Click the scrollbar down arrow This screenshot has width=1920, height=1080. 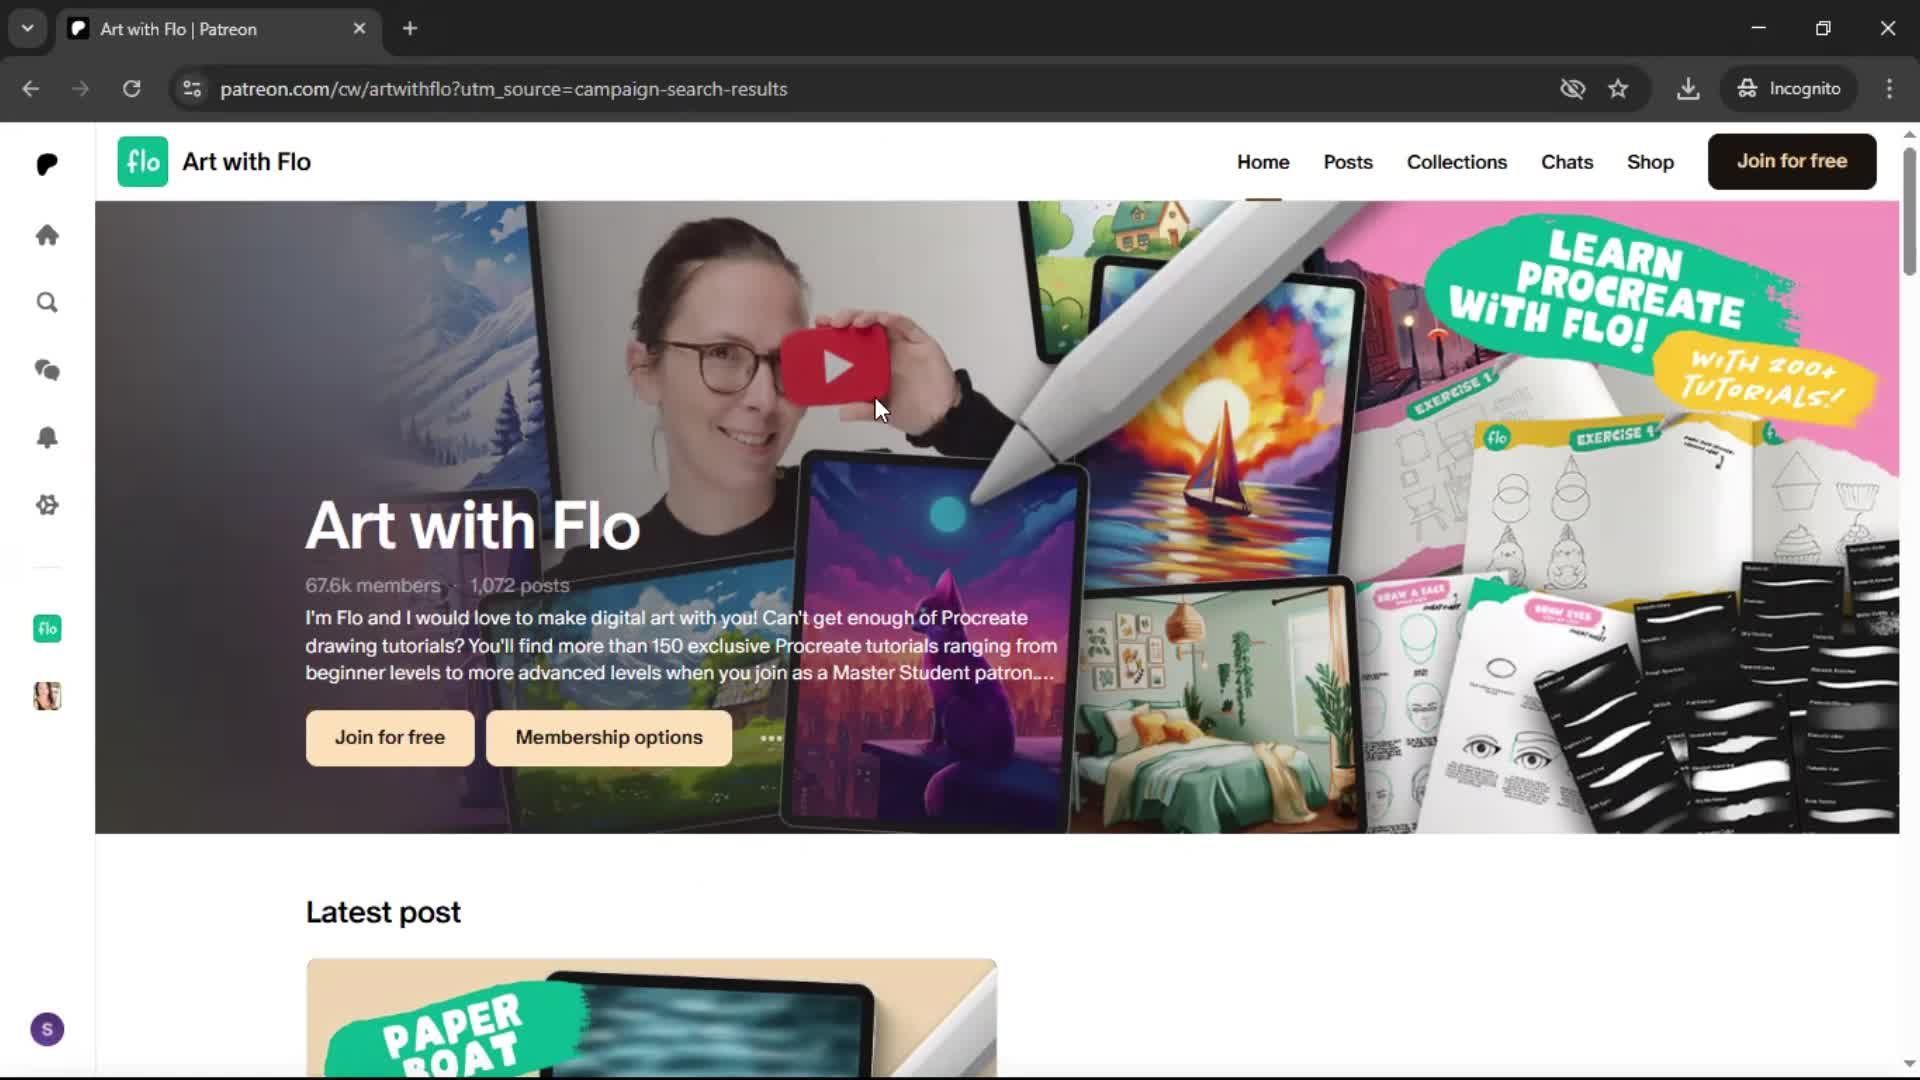coord(1909,1064)
